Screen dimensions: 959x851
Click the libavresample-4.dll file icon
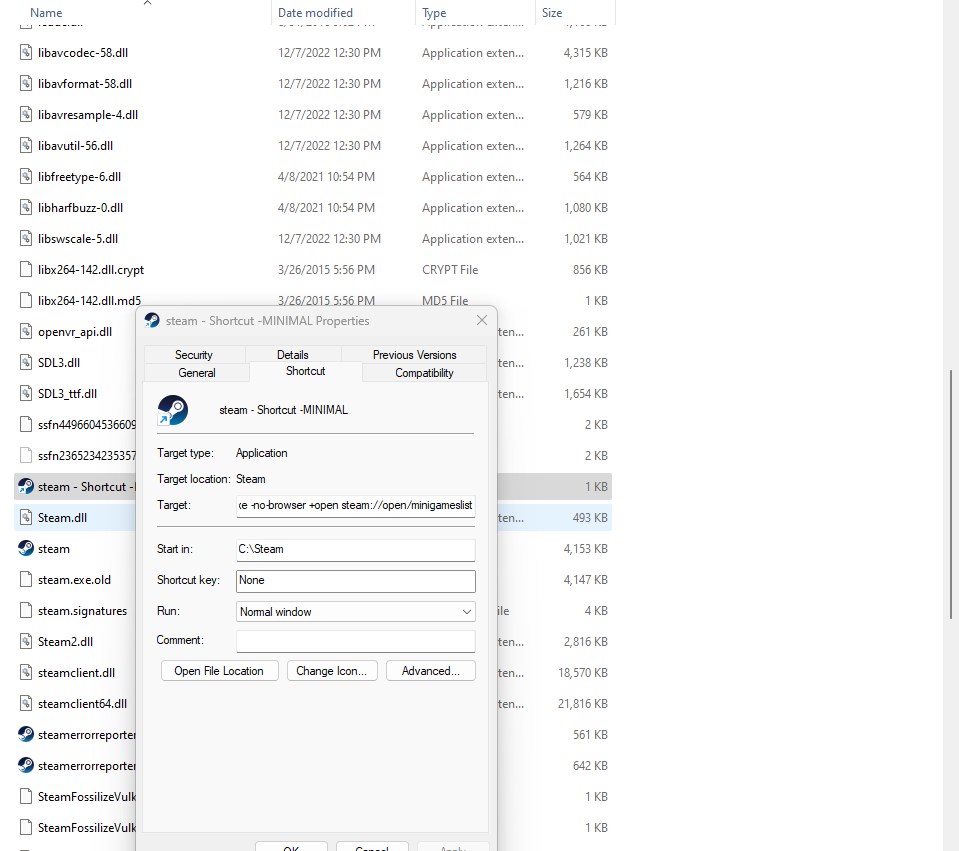click(x=26, y=114)
